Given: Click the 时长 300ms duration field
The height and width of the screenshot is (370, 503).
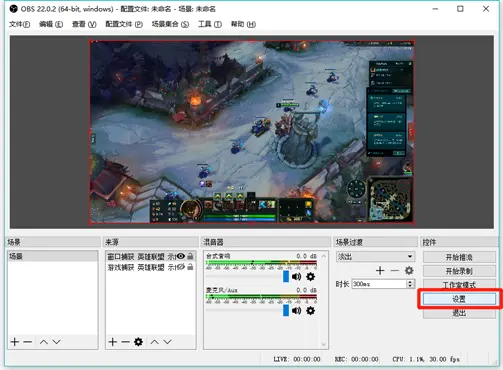Looking at the screenshot, I should point(379,284).
